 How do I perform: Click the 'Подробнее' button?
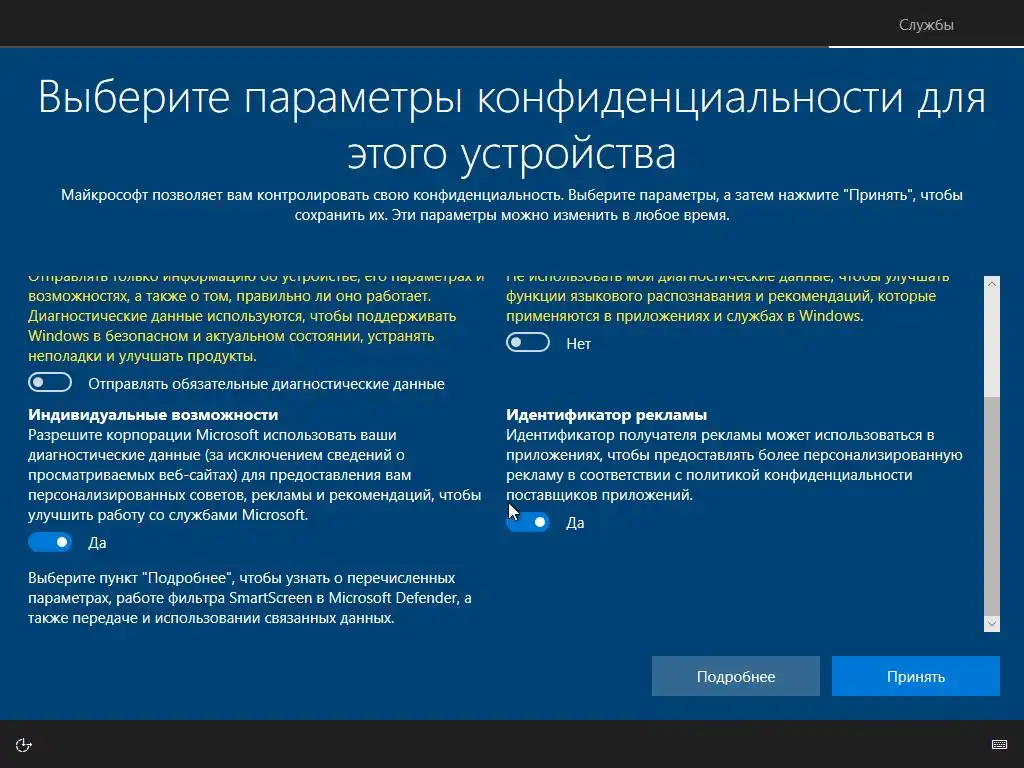click(x=735, y=676)
